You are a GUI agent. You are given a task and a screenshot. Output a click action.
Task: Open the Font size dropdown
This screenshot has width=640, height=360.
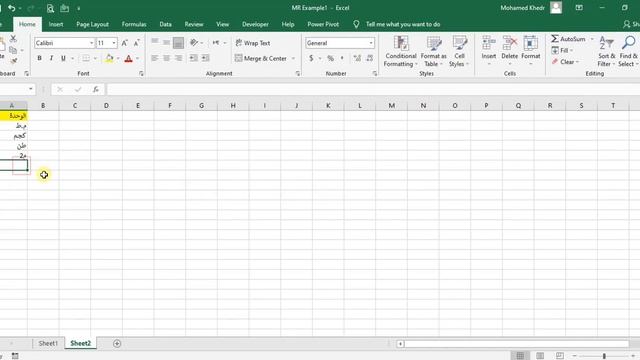(x=114, y=43)
